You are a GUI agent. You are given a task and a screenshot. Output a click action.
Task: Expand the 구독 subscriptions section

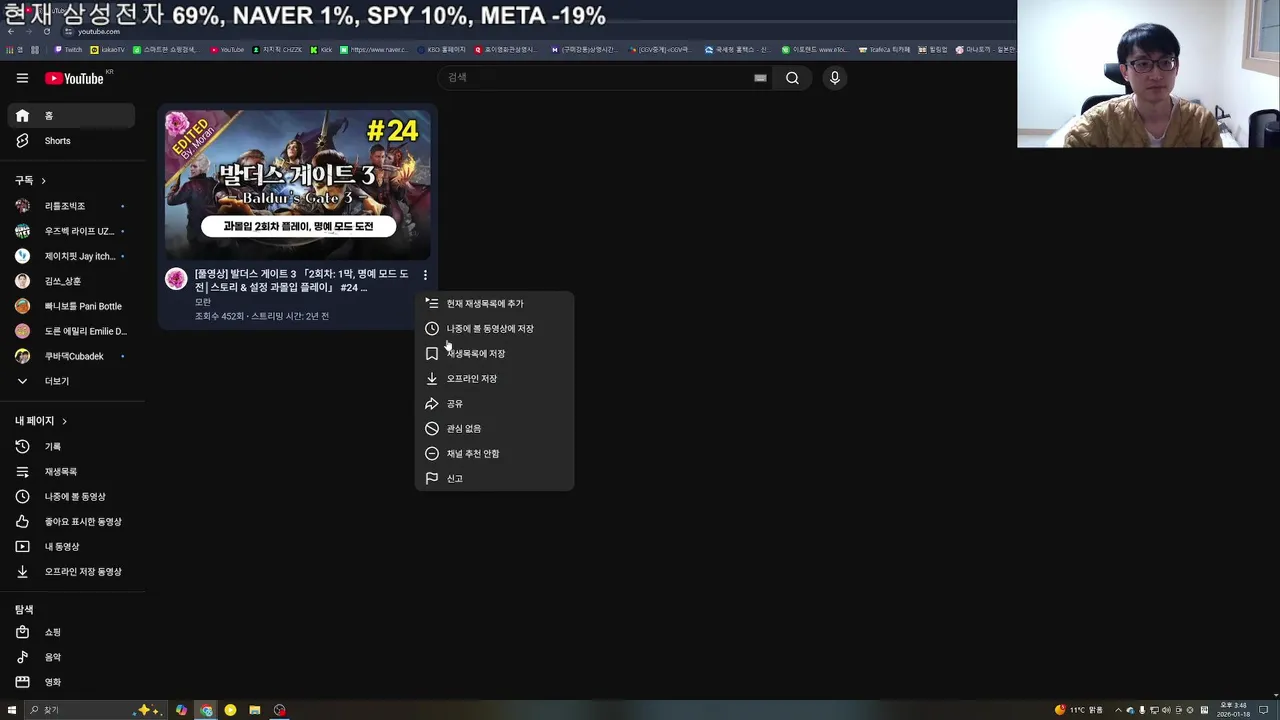tap(30, 180)
